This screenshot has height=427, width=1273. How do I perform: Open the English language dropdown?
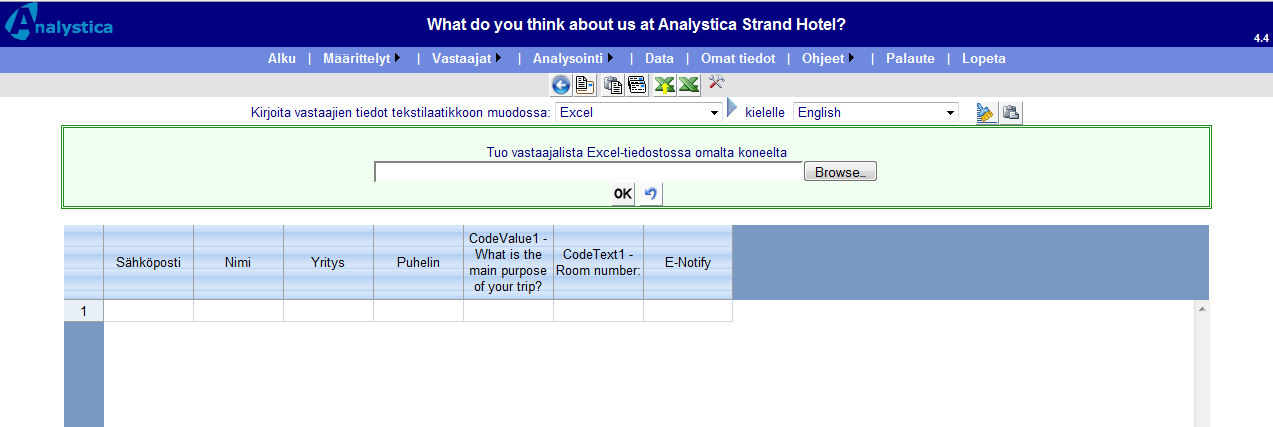coord(876,112)
